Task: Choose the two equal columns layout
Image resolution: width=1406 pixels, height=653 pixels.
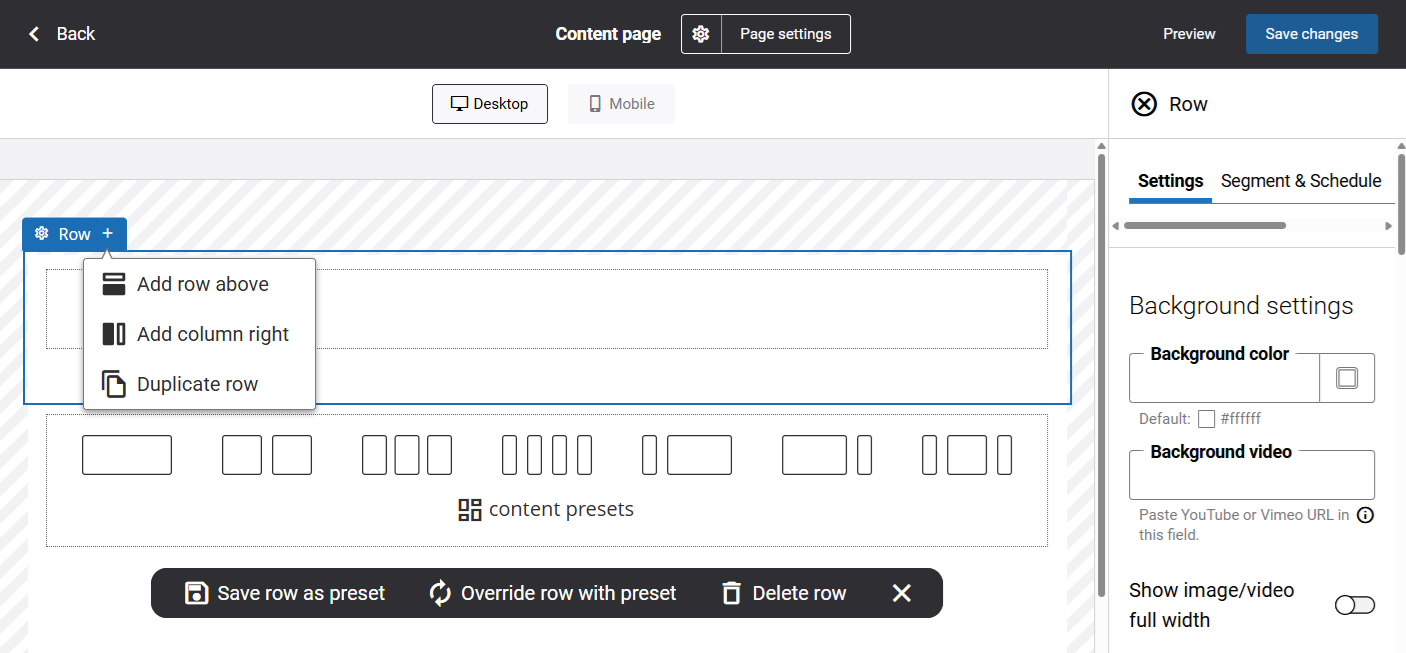Action: tap(267, 455)
